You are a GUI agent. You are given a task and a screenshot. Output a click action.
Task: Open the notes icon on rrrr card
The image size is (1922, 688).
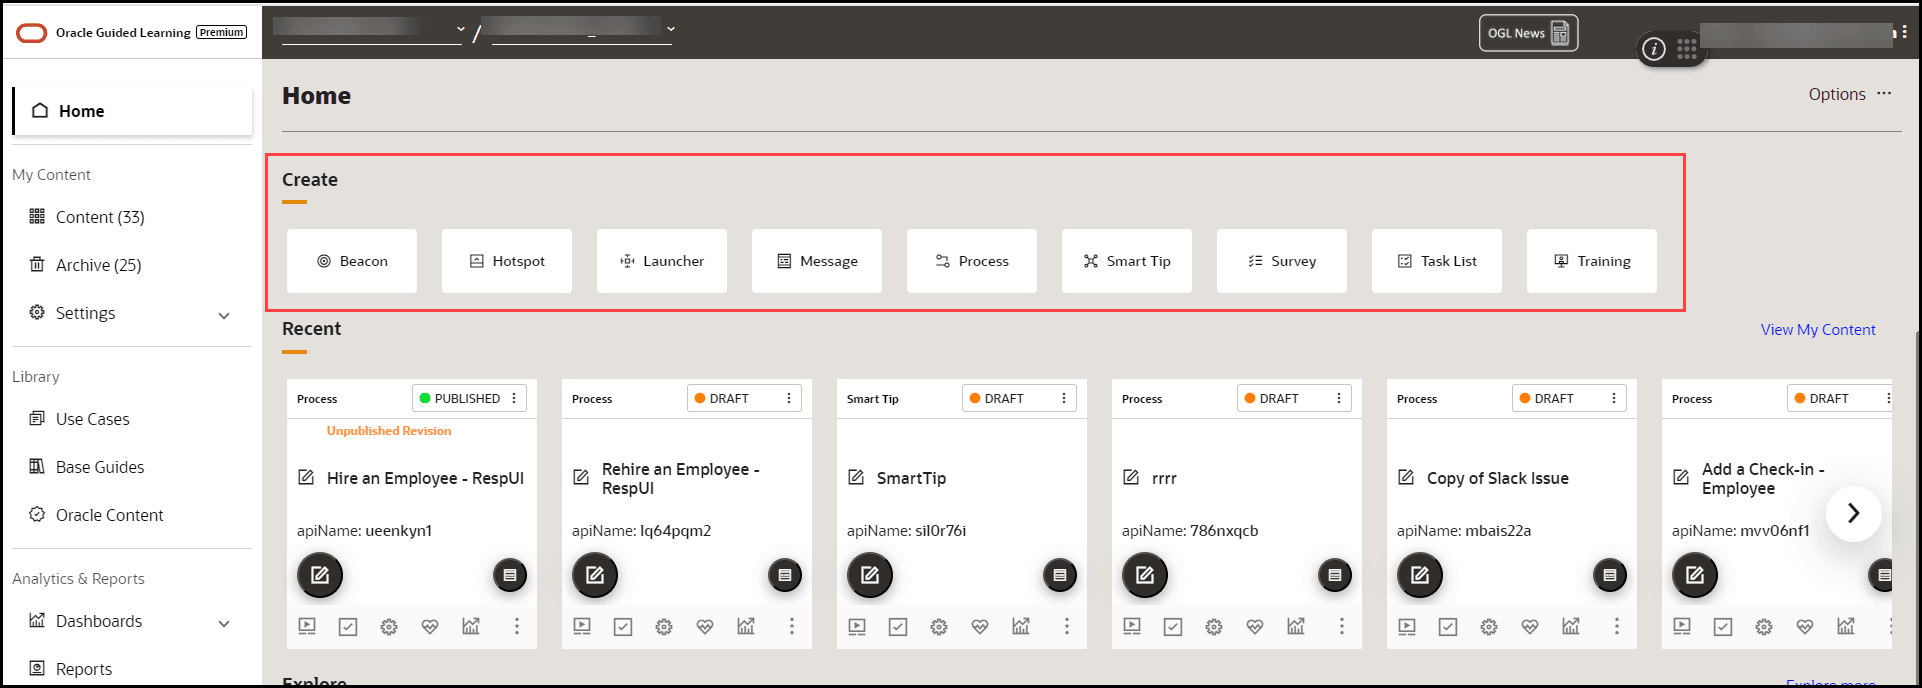click(x=1335, y=575)
